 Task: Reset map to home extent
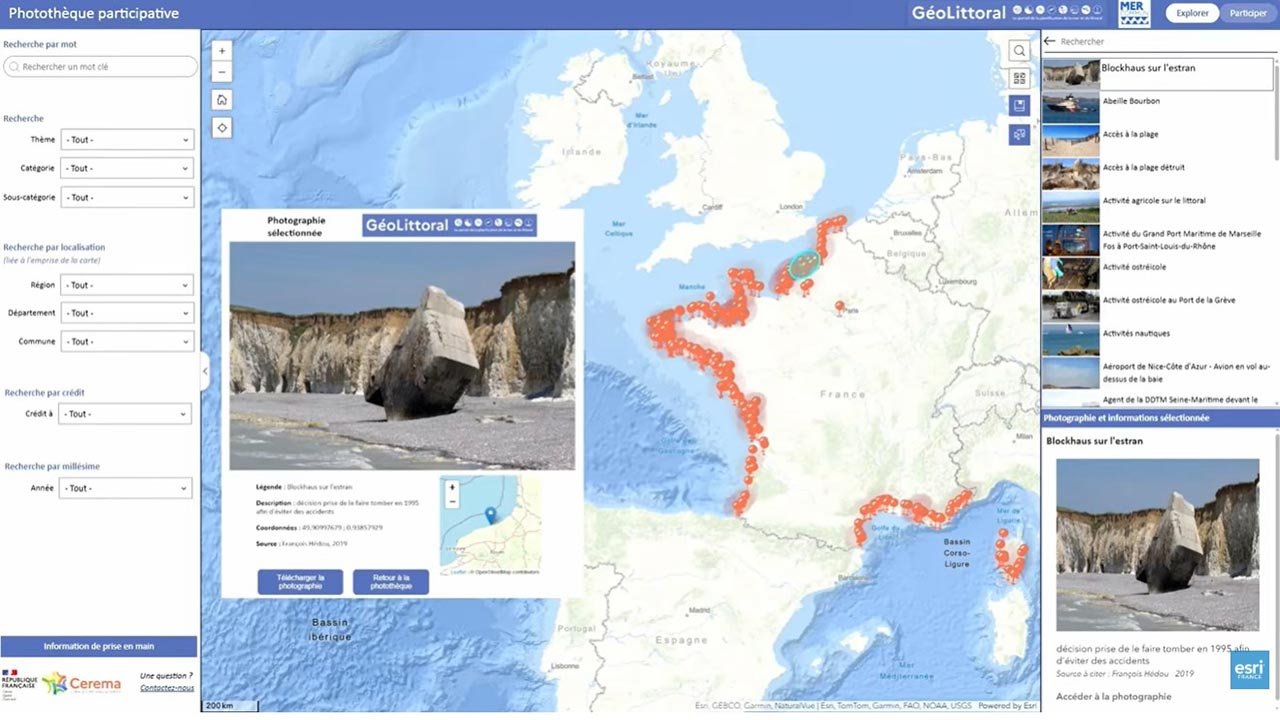222,100
